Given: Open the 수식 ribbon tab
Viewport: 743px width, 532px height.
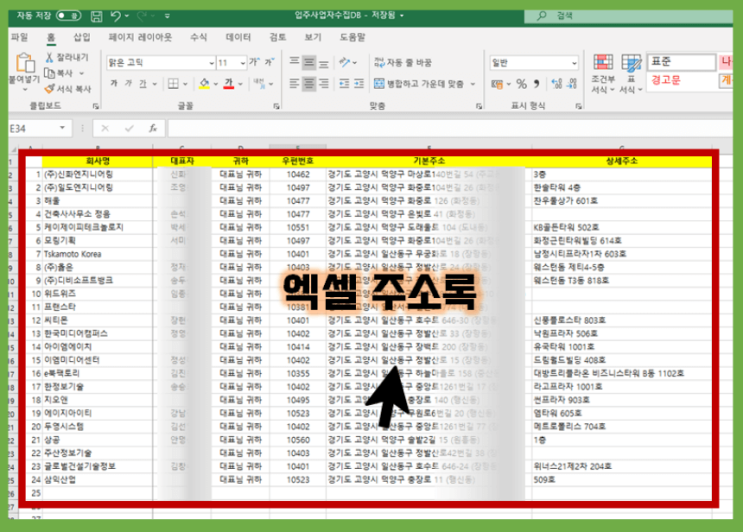Looking at the screenshot, I should point(198,37).
